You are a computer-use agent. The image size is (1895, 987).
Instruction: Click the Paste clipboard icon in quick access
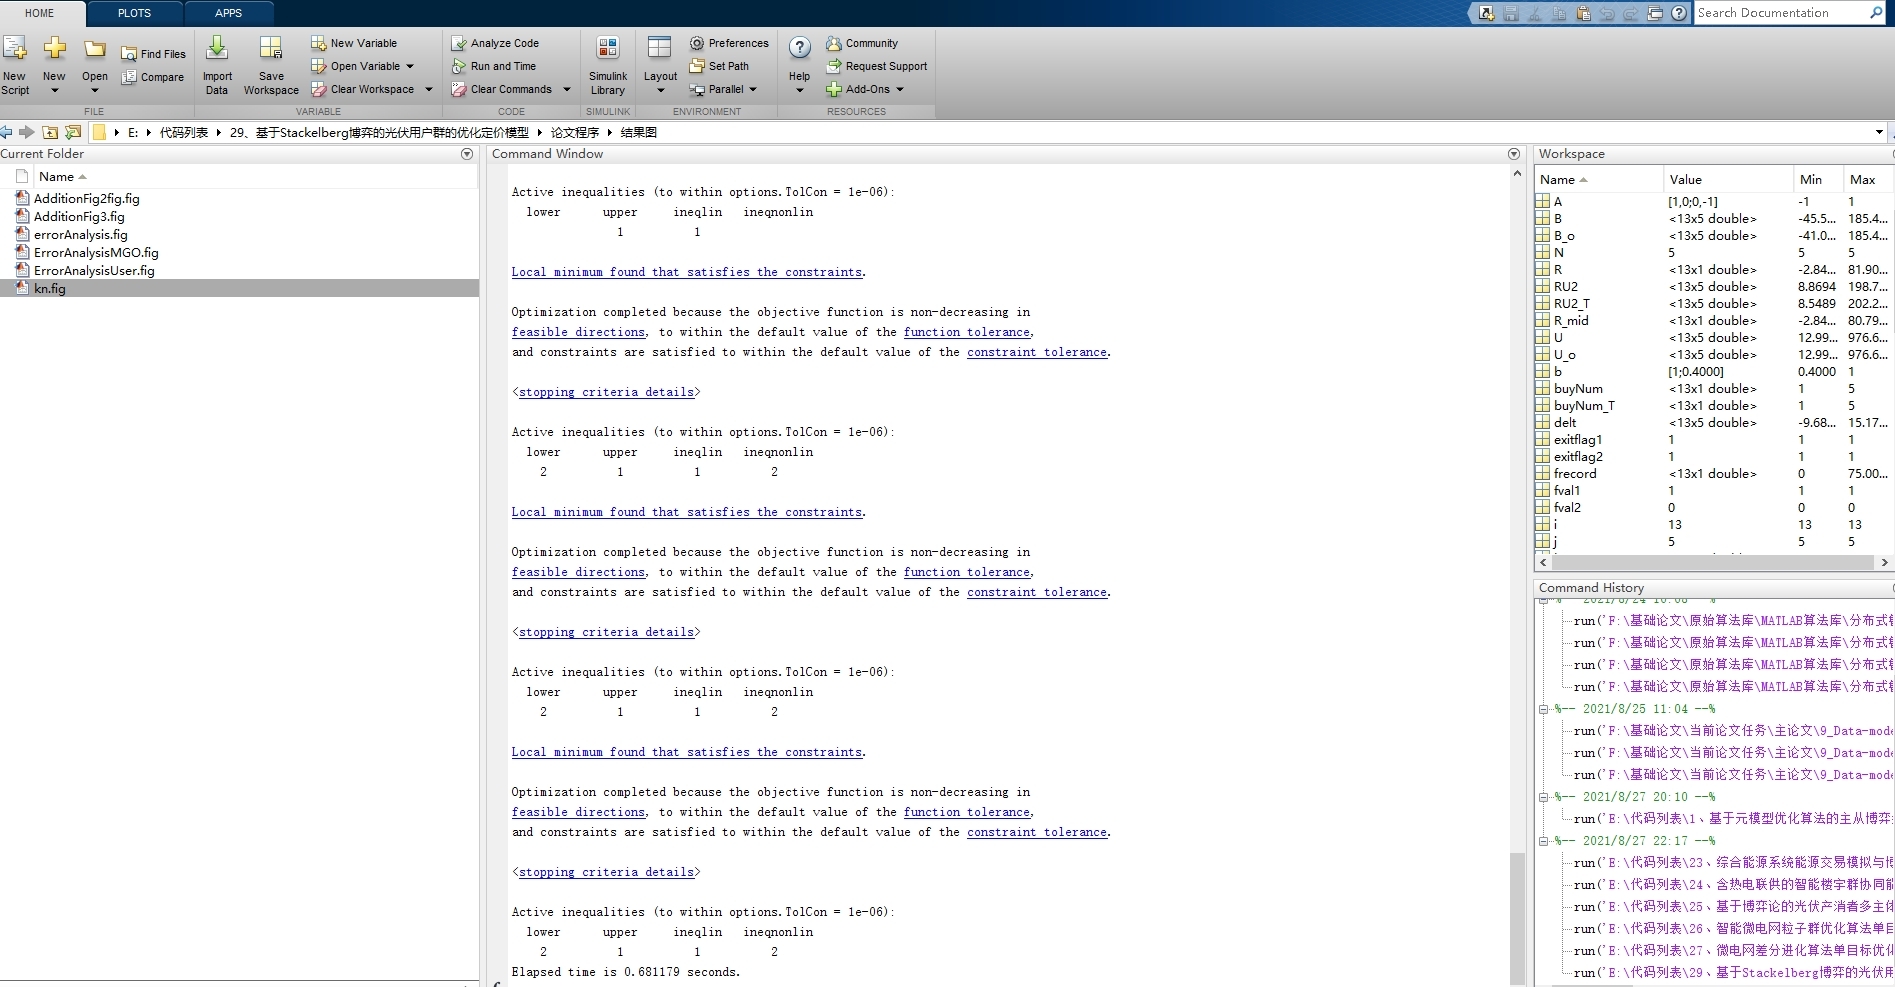[x=1583, y=13]
